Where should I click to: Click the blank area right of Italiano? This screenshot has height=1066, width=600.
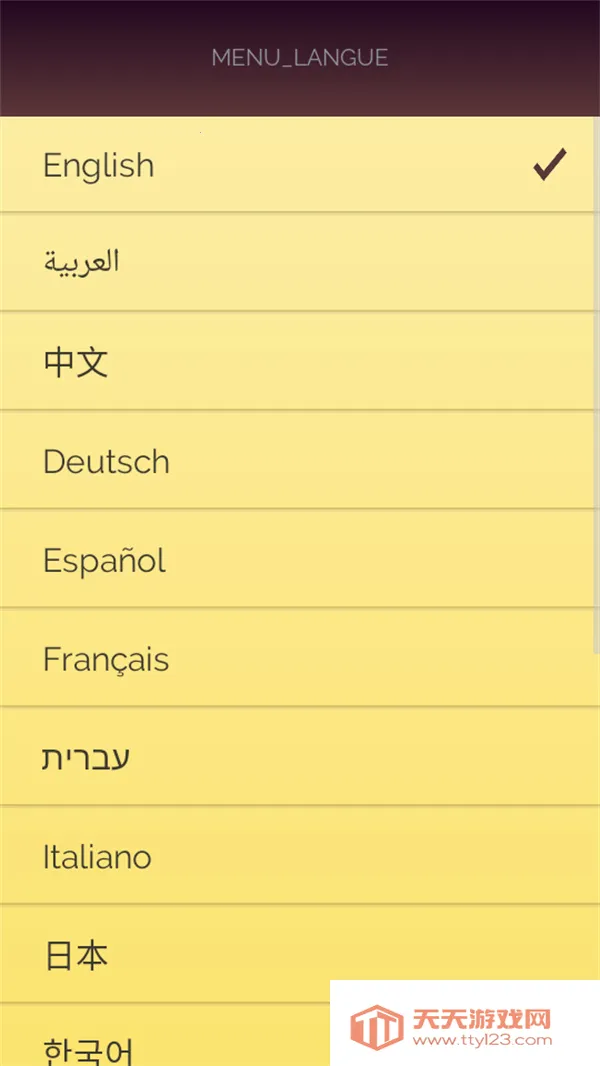pyautogui.click(x=380, y=857)
